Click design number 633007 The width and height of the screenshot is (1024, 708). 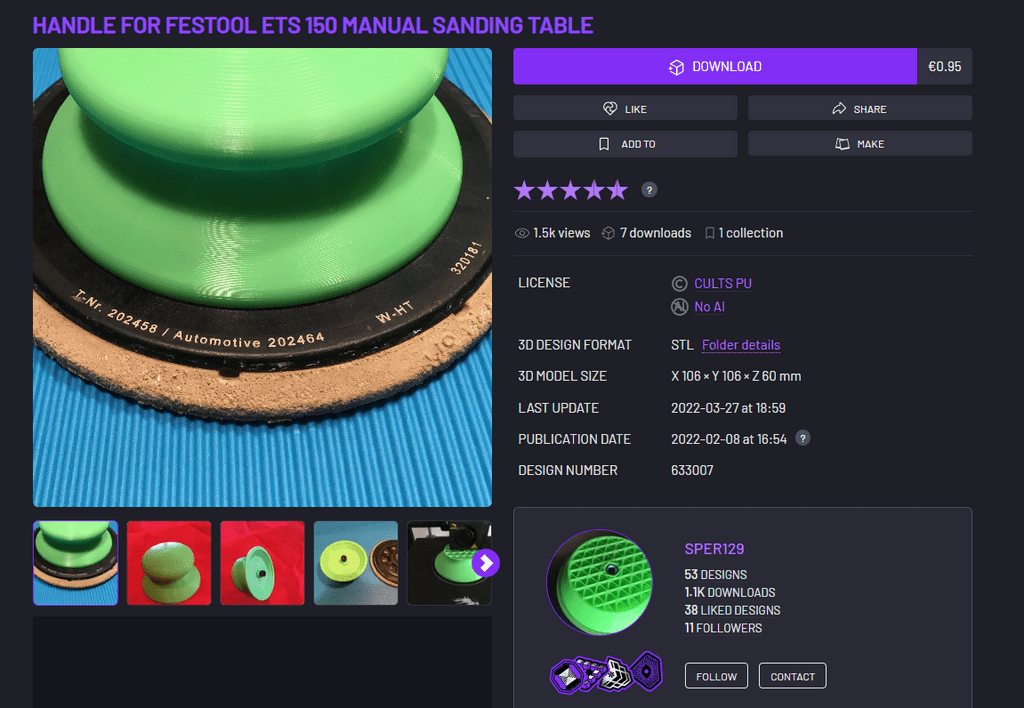(692, 470)
